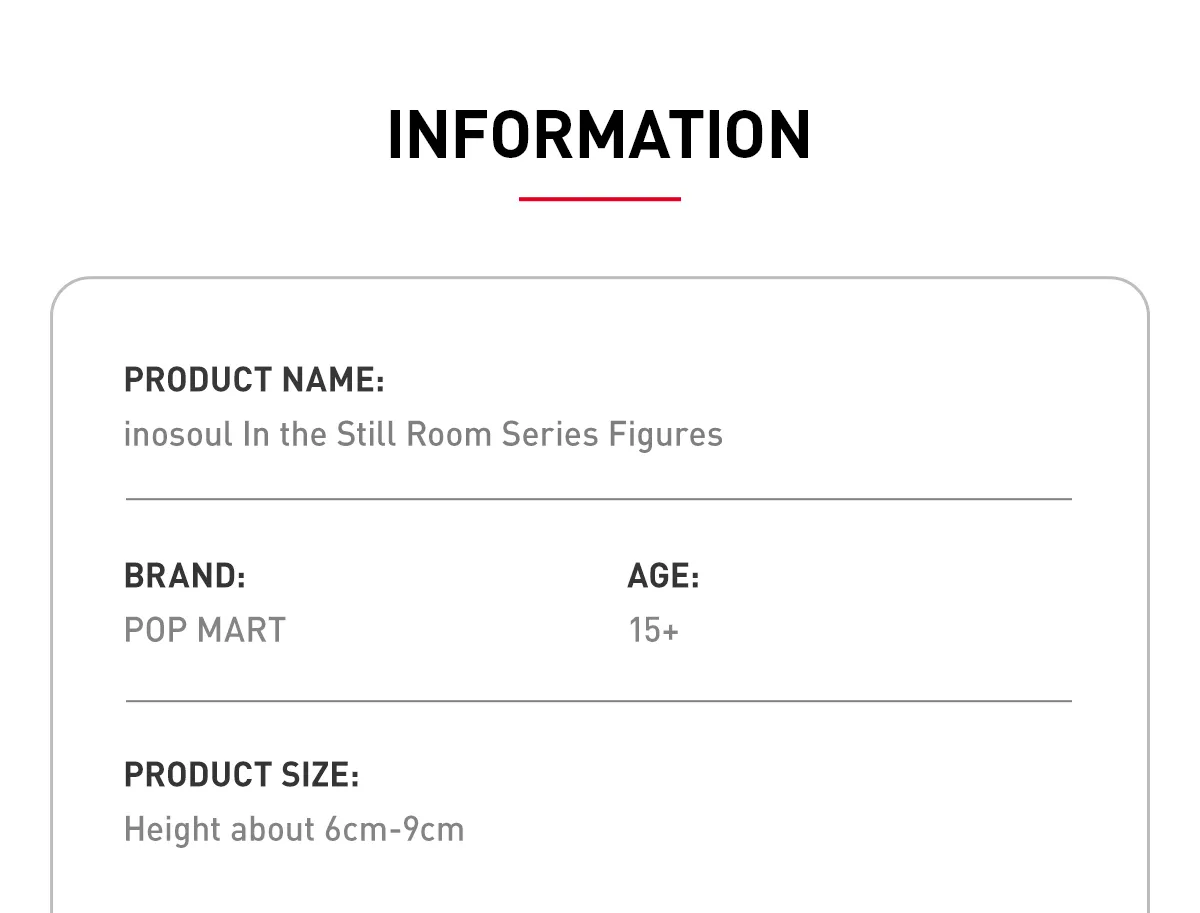This screenshot has width=1200, height=913.
Task: Select the BRAND: label
Action: pos(185,576)
